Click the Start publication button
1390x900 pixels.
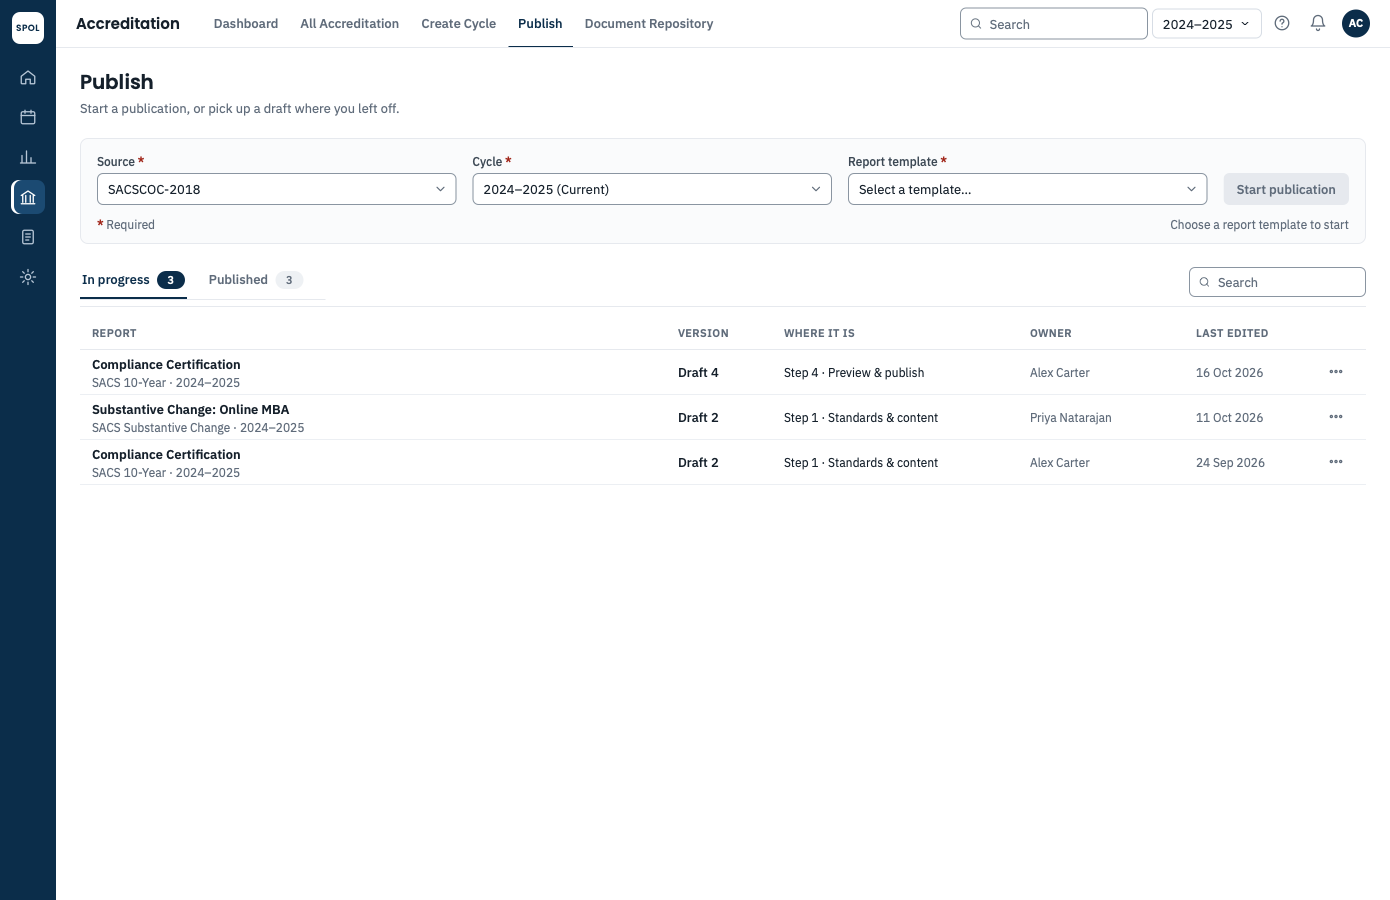1286,189
